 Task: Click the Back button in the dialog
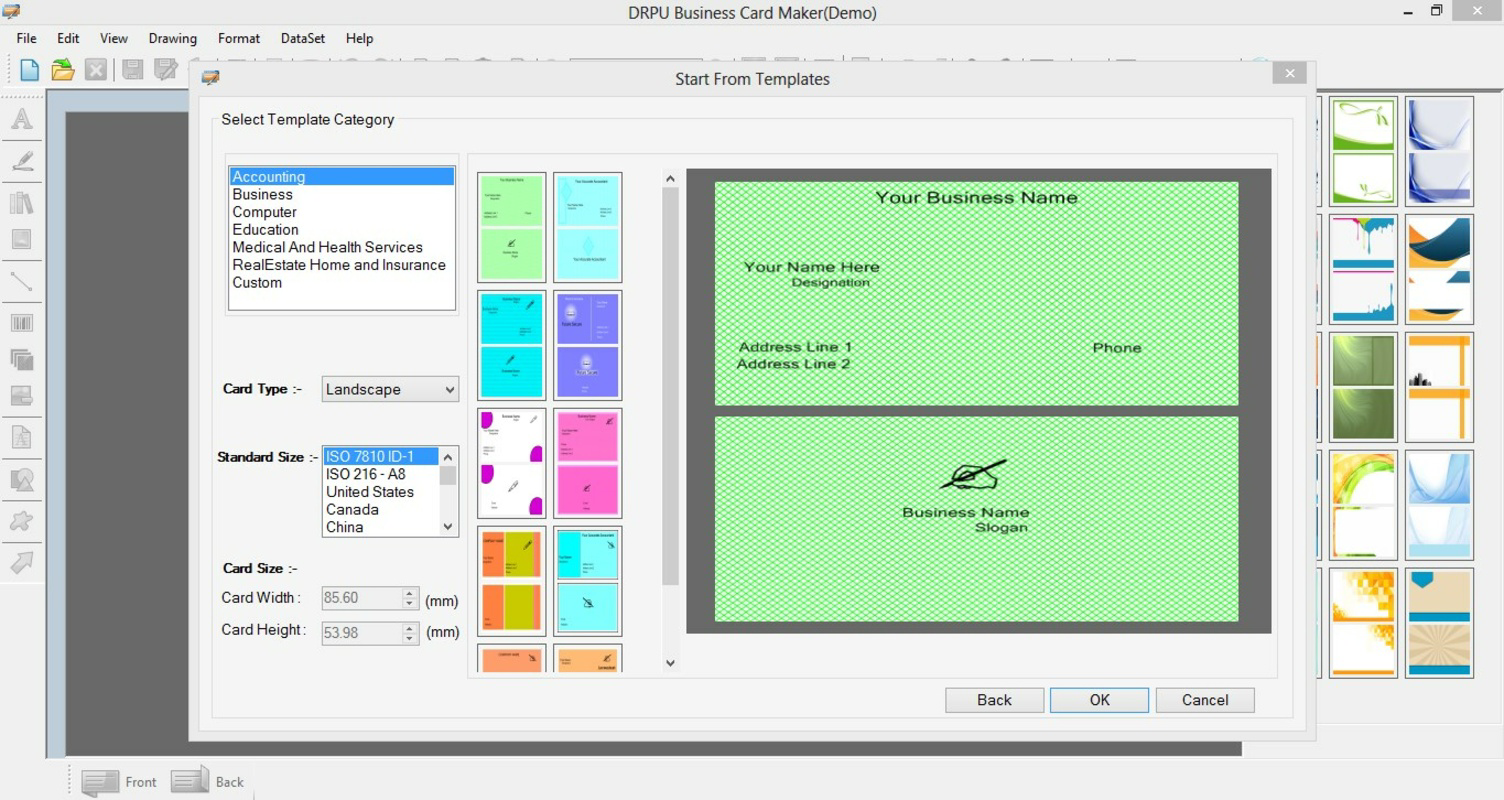tap(994, 700)
